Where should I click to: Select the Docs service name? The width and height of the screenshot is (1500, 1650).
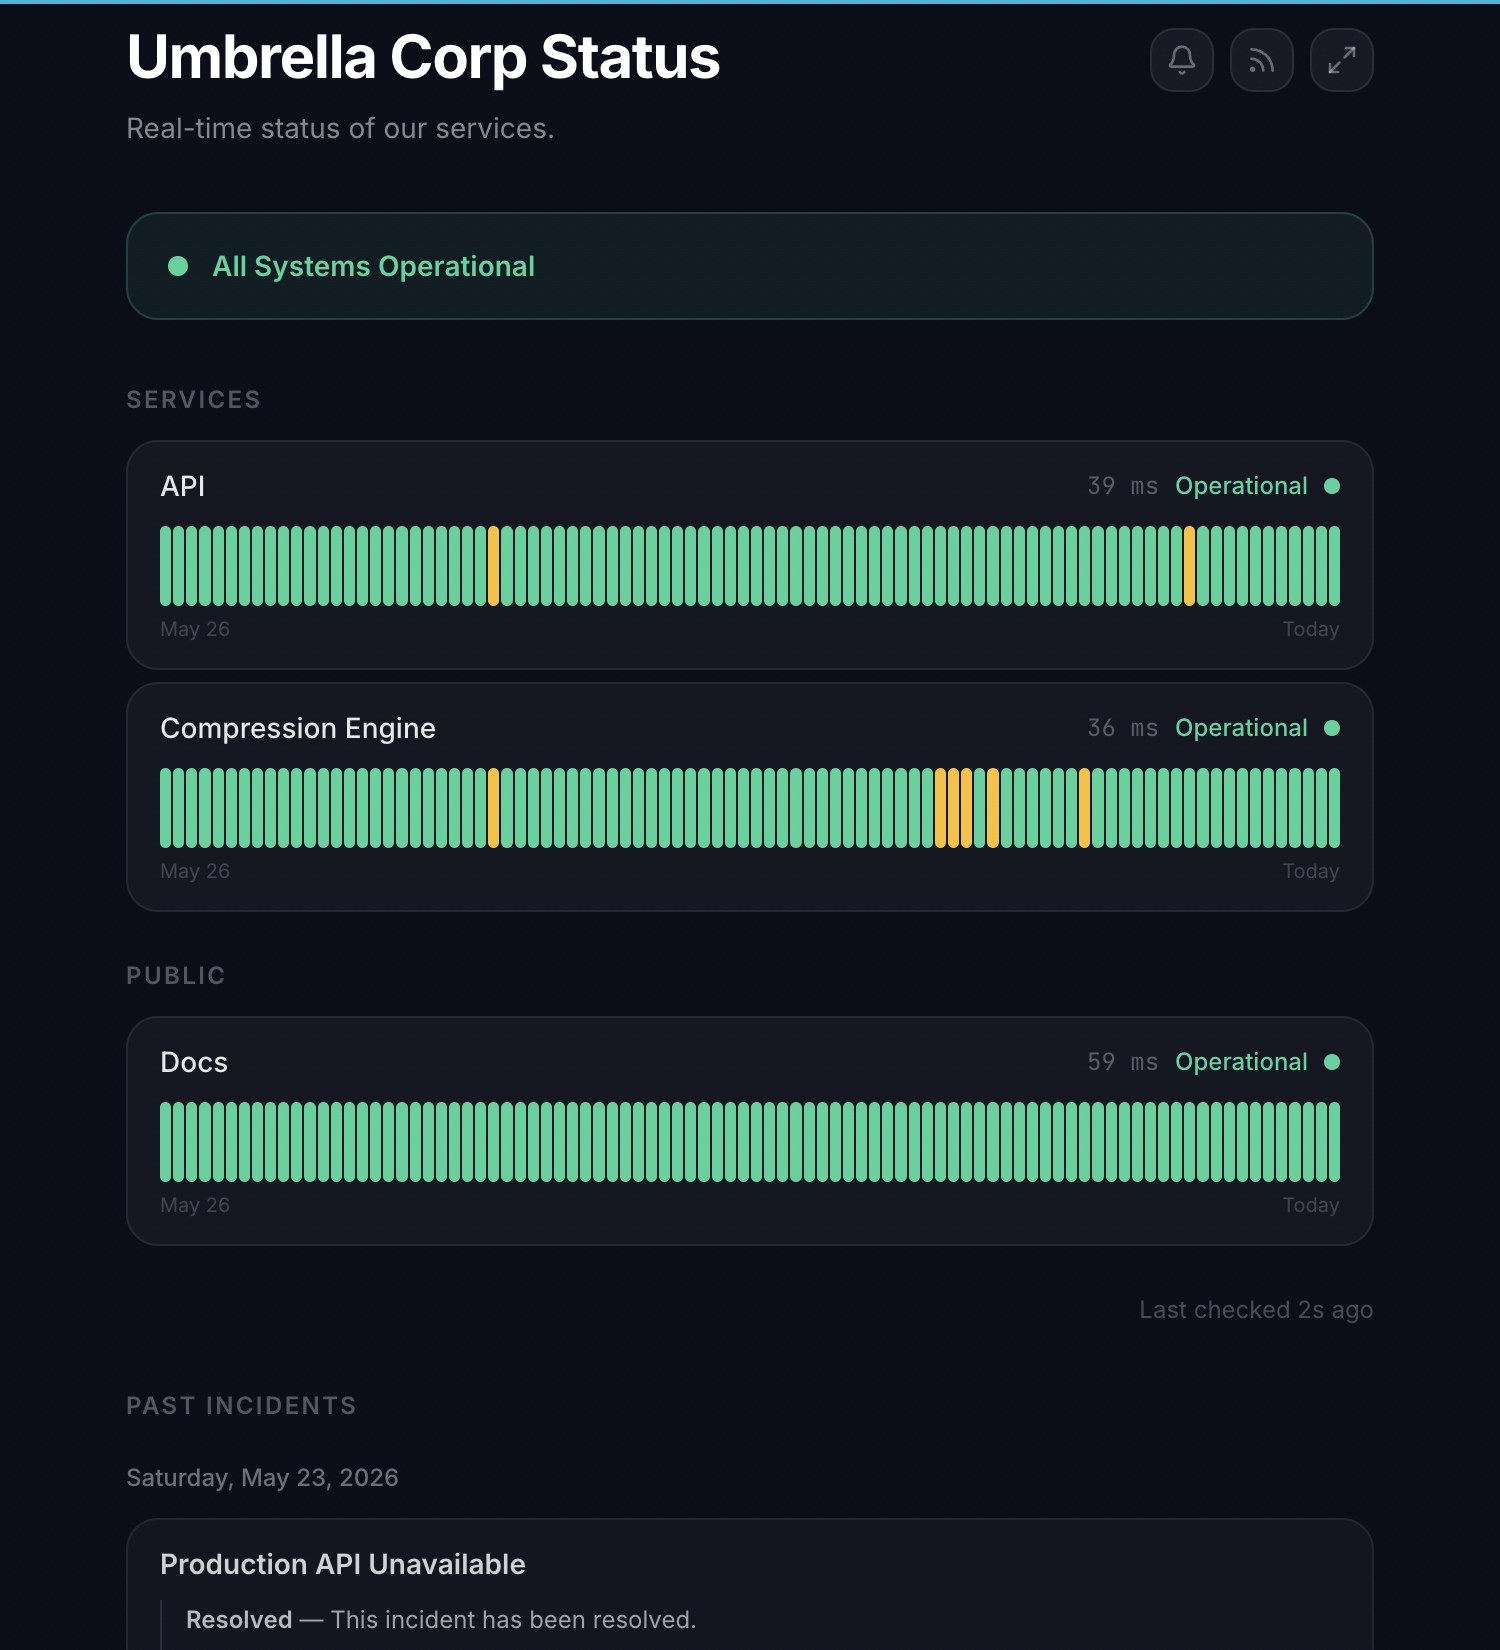pos(194,1062)
